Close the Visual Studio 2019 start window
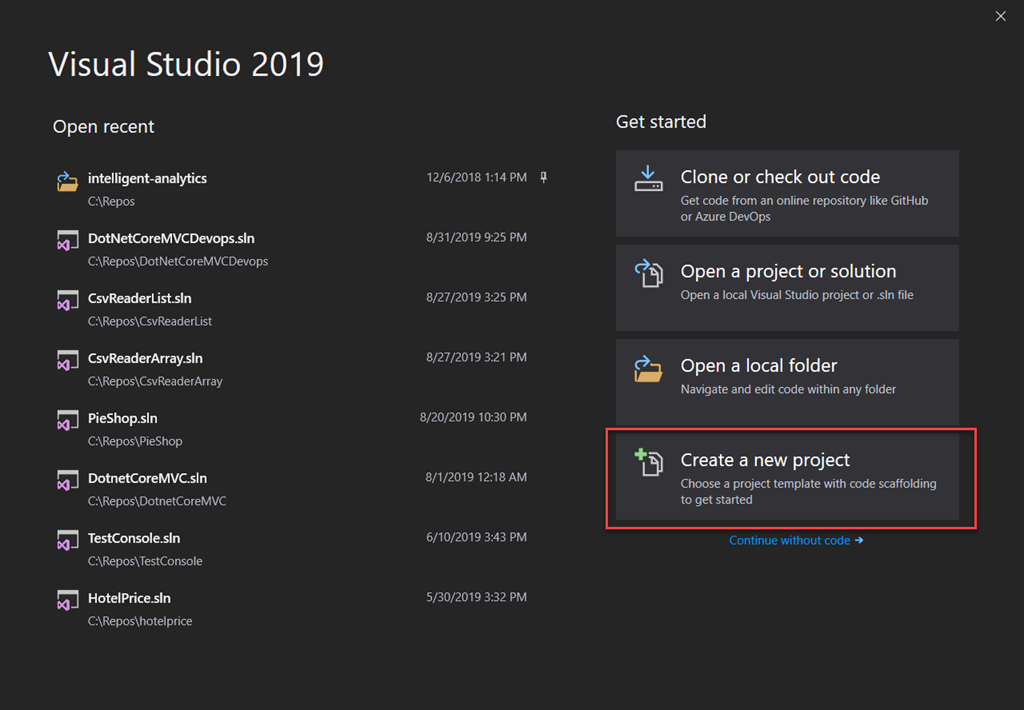Image resolution: width=1024 pixels, height=710 pixels. (1000, 16)
